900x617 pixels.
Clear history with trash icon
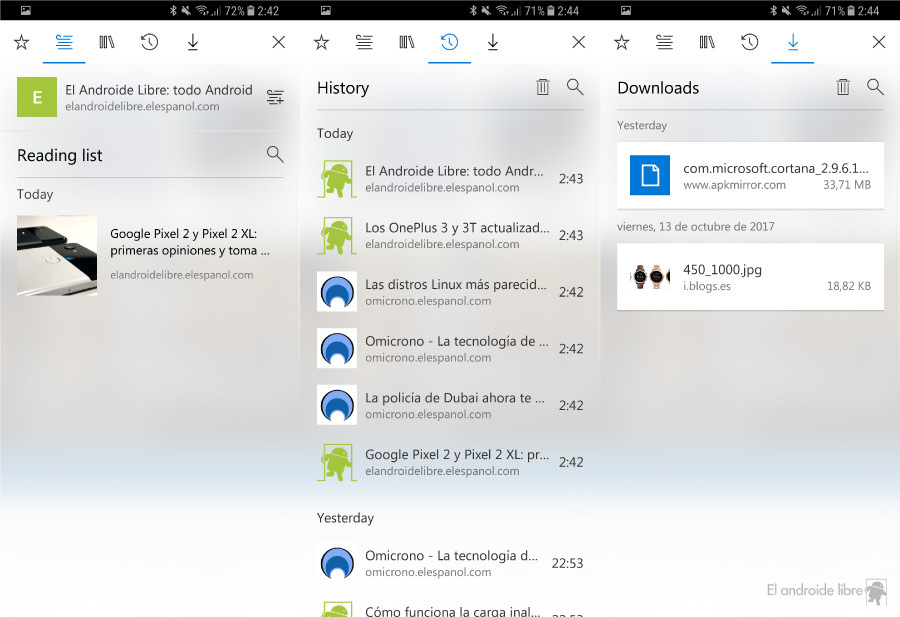pyautogui.click(x=542, y=87)
